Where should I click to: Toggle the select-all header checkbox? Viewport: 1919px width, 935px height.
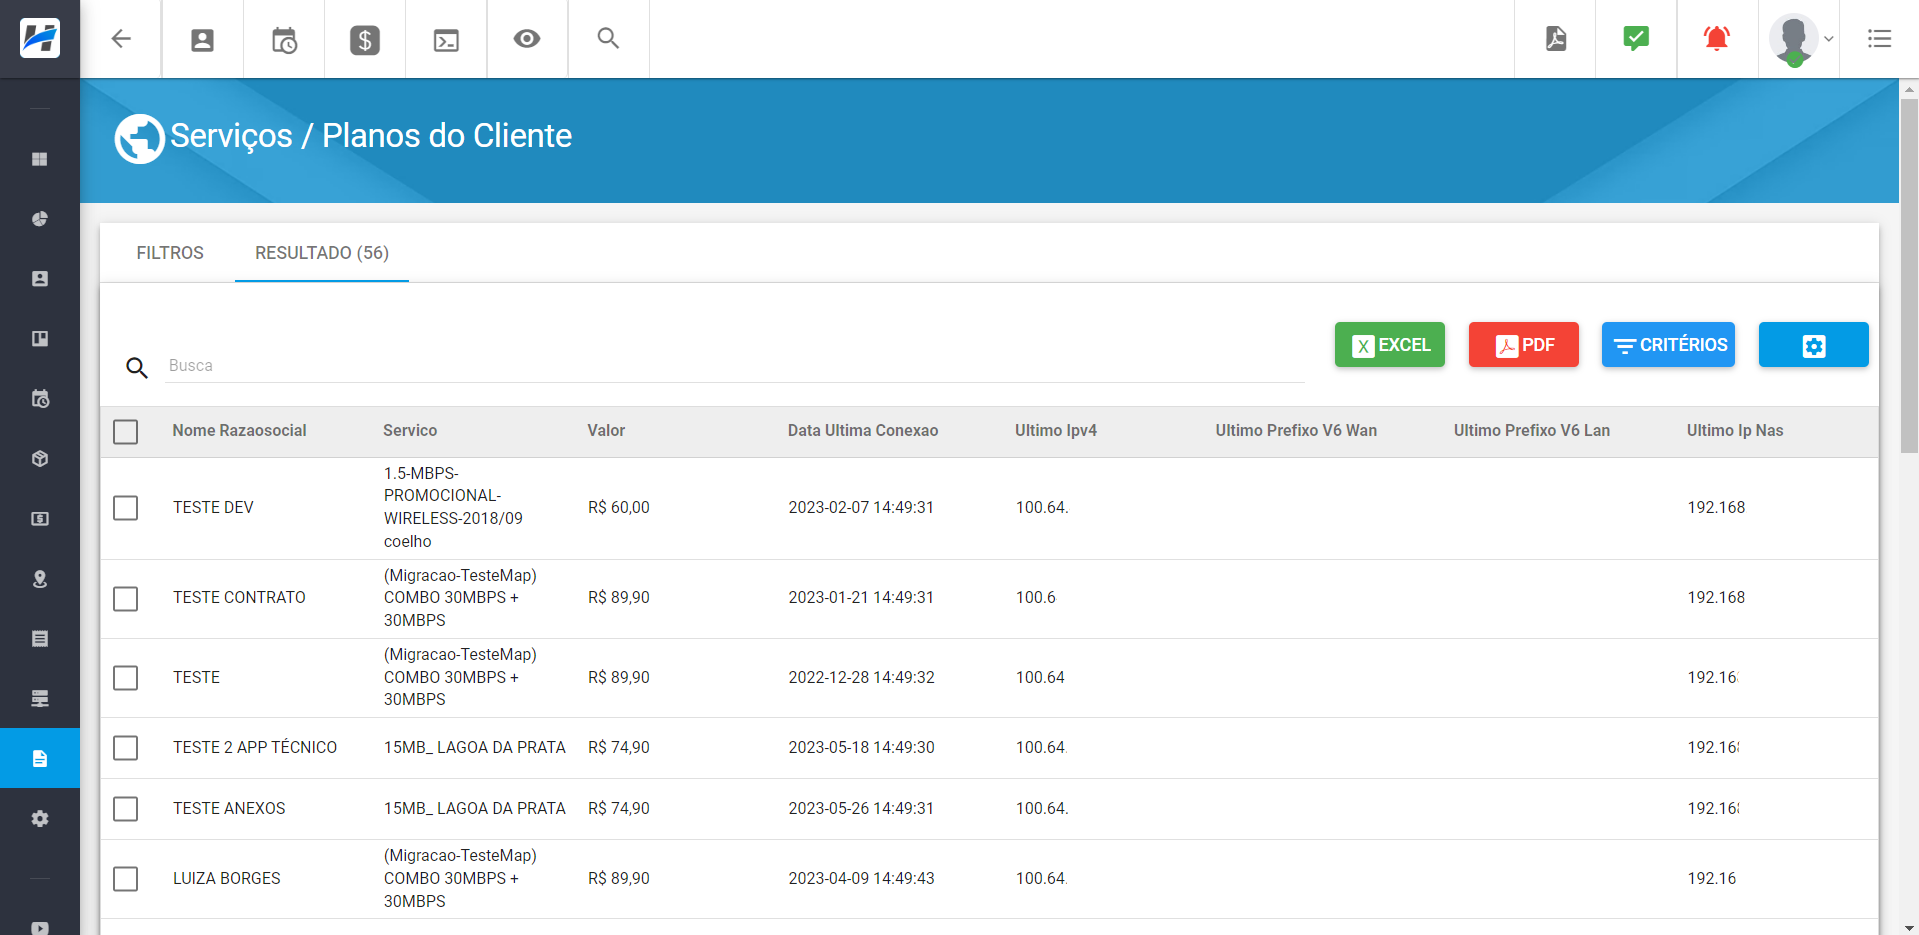point(126,432)
